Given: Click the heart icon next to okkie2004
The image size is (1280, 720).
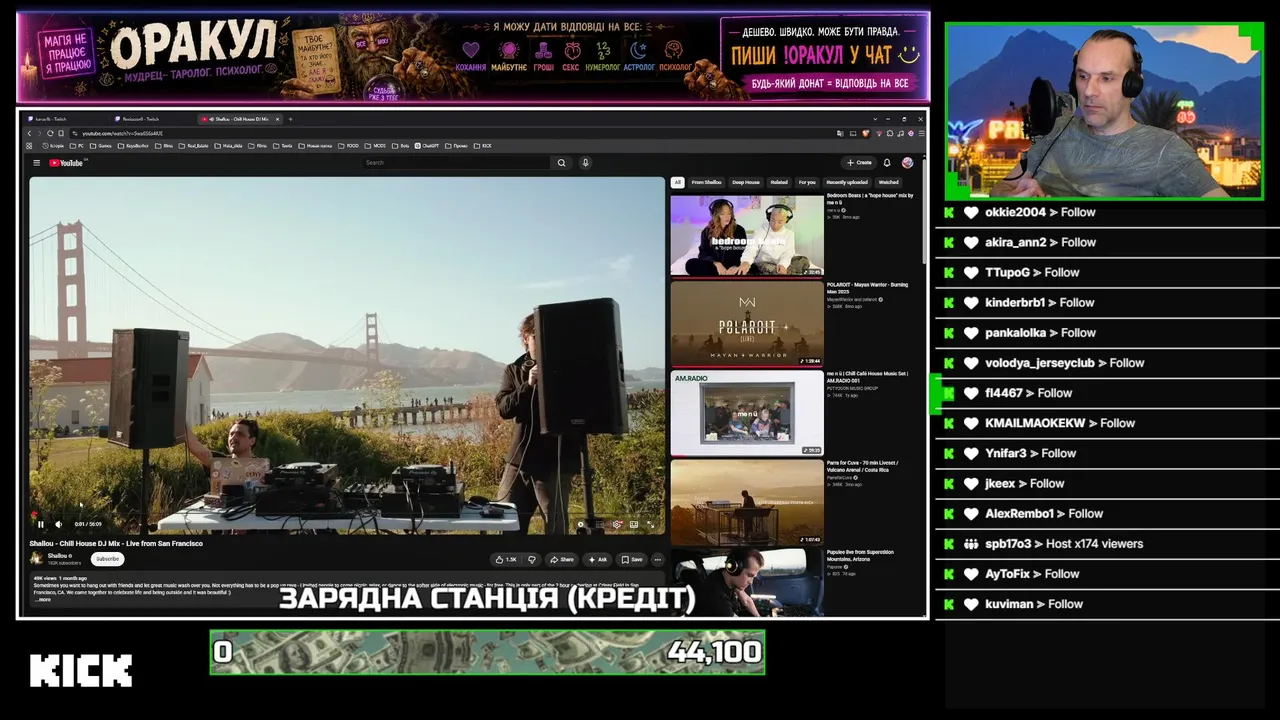Looking at the screenshot, I should click(971, 212).
